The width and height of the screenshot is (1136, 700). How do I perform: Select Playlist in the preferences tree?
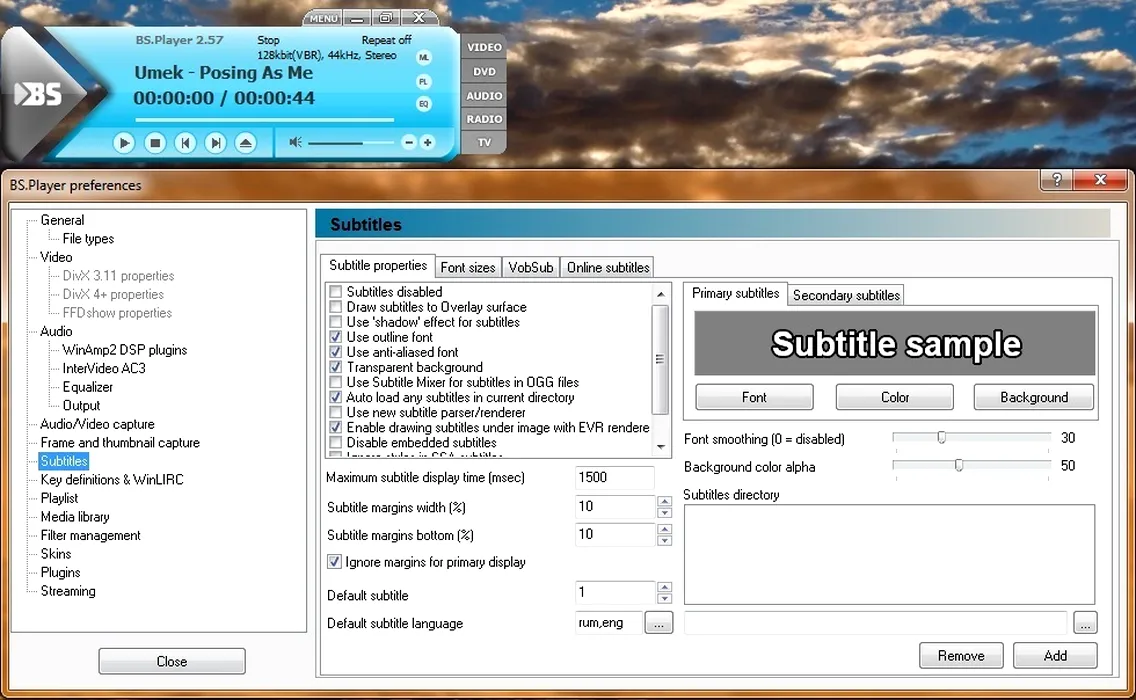pyautogui.click(x=59, y=498)
